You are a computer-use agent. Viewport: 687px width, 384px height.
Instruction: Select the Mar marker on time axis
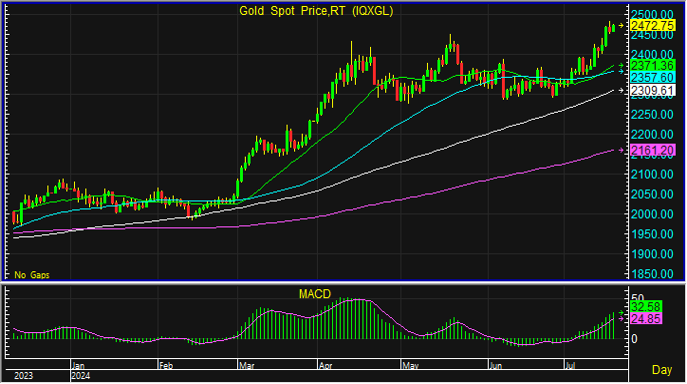pyautogui.click(x=246, y=366)
